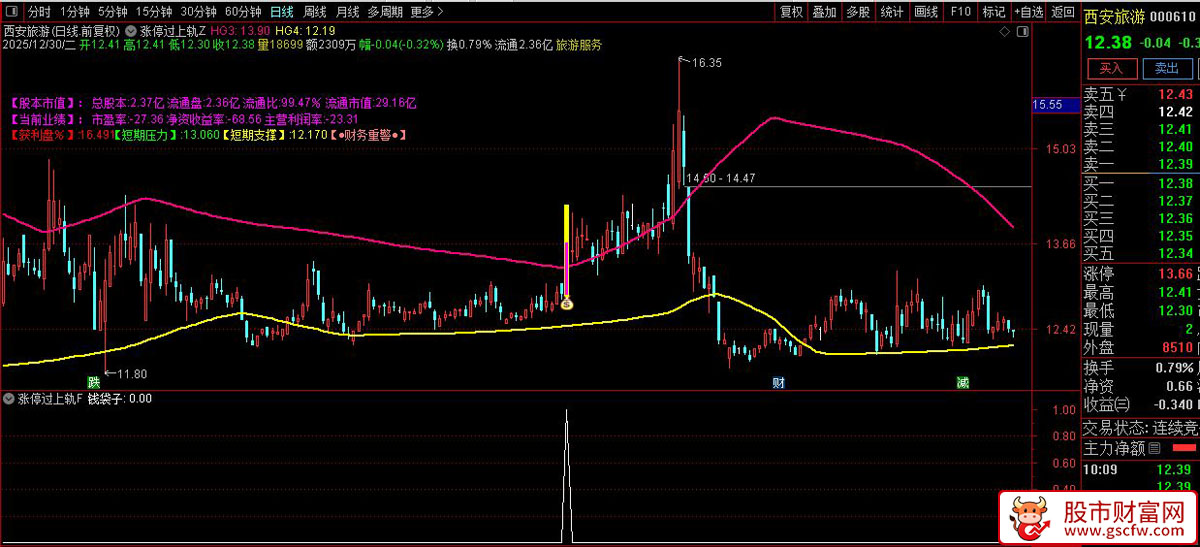Click the 16.35 high price label

pyautogui.click(x=706, y=62)
